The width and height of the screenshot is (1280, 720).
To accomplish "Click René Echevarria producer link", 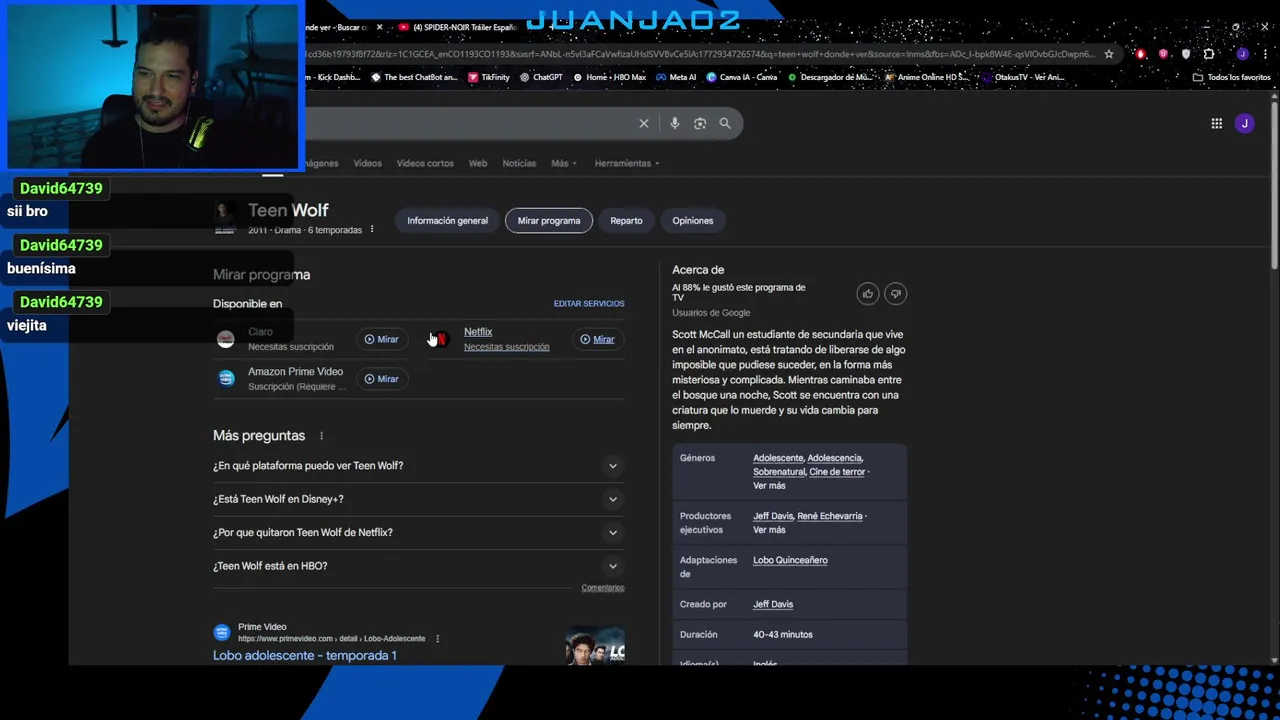I will [830, 516].
